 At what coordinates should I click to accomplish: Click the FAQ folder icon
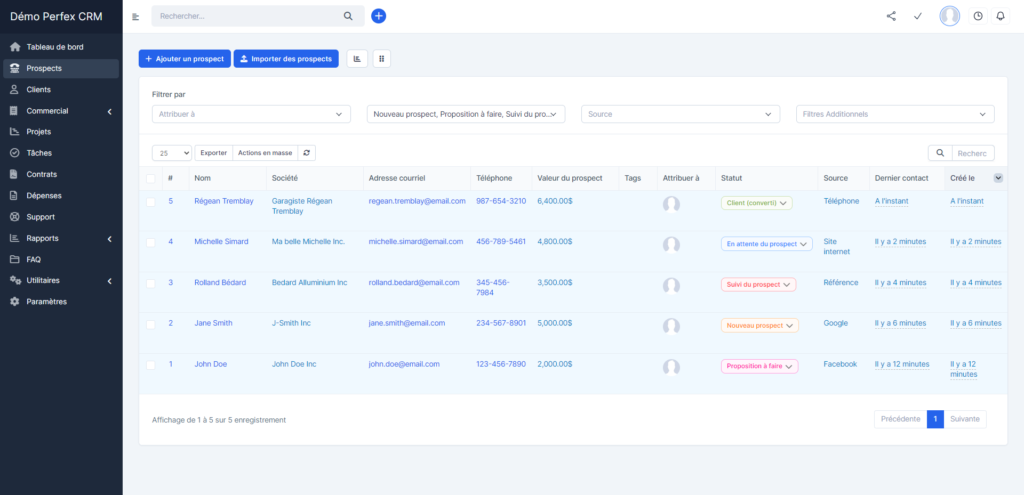[15, 259]
